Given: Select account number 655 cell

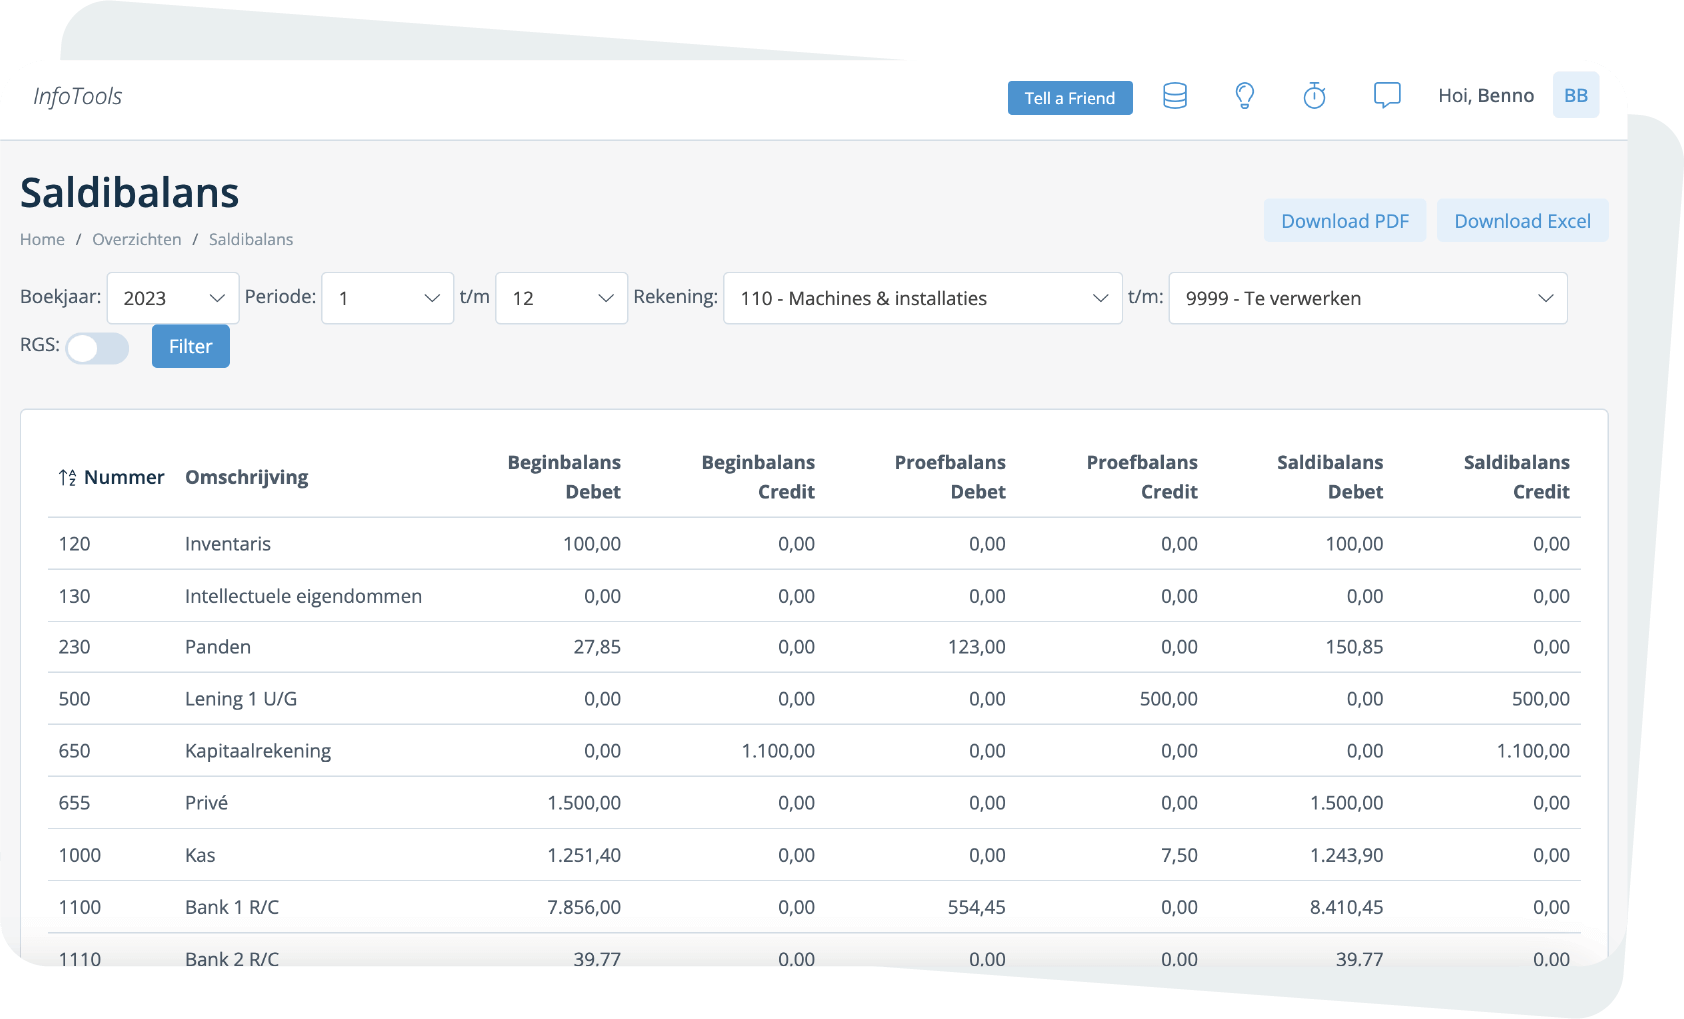Looking at the screenshot, I should coord(75,803).
